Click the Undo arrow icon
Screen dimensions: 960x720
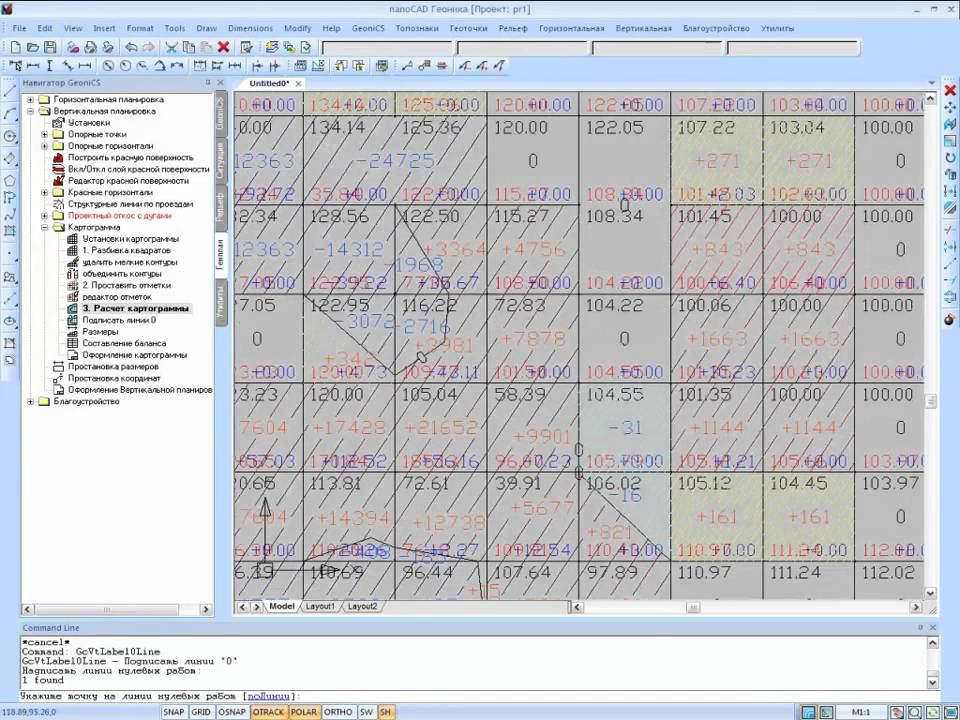point(131,47)
